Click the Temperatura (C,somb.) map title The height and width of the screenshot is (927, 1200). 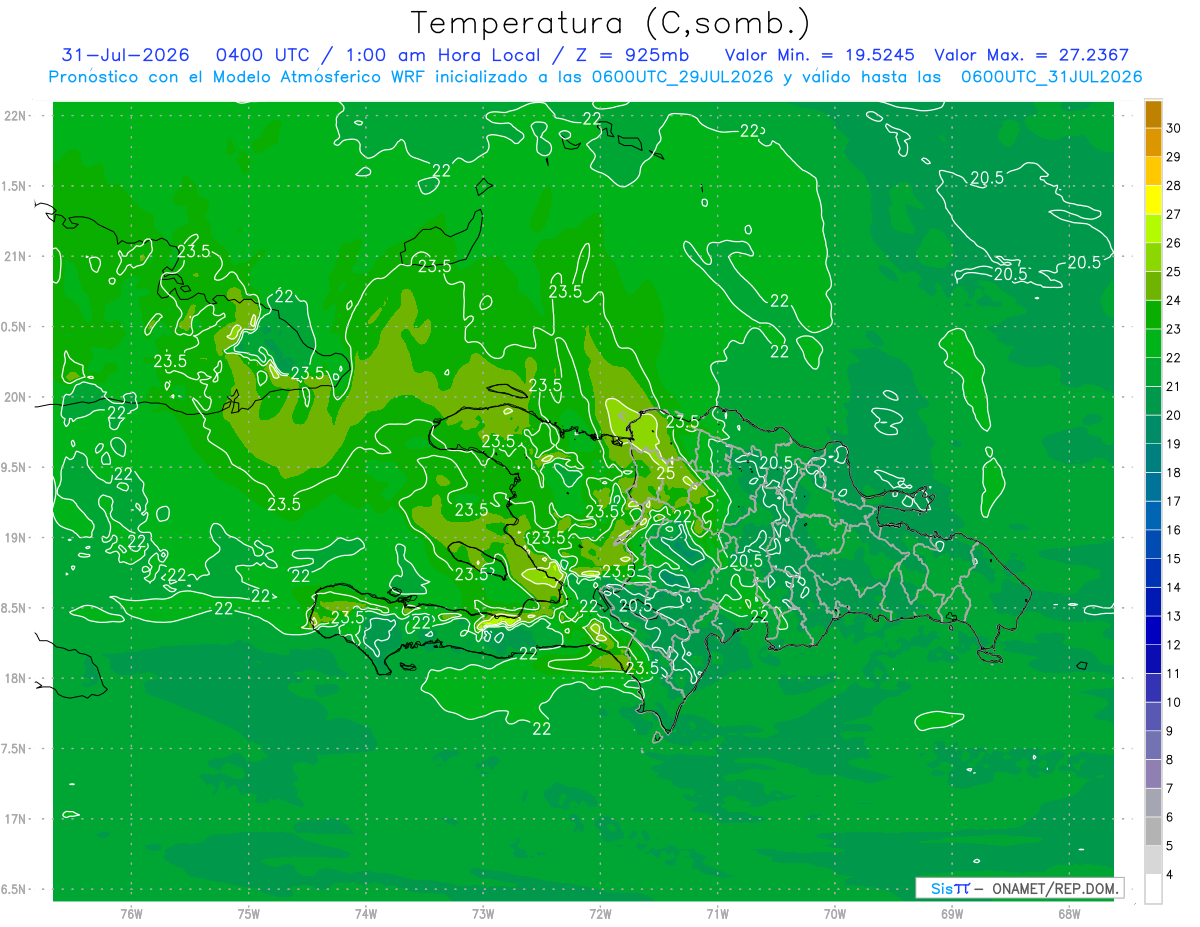pyautogui.click(x=611, y=23)
